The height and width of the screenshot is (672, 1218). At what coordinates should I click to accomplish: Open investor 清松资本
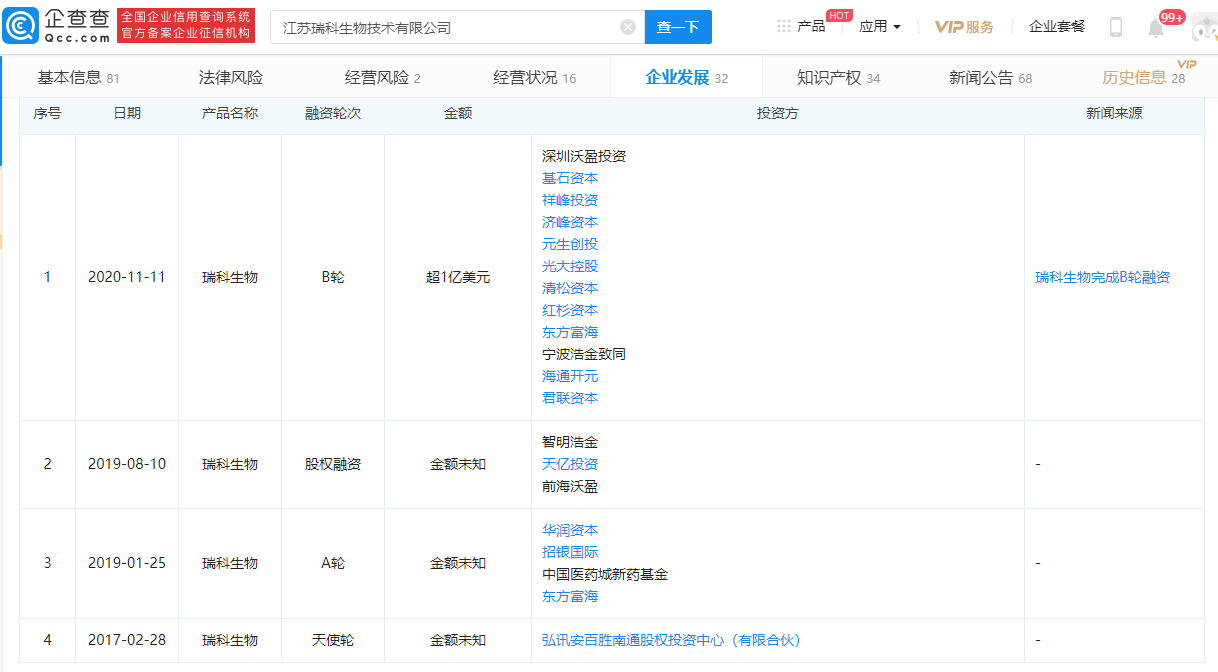coord(570,288)
